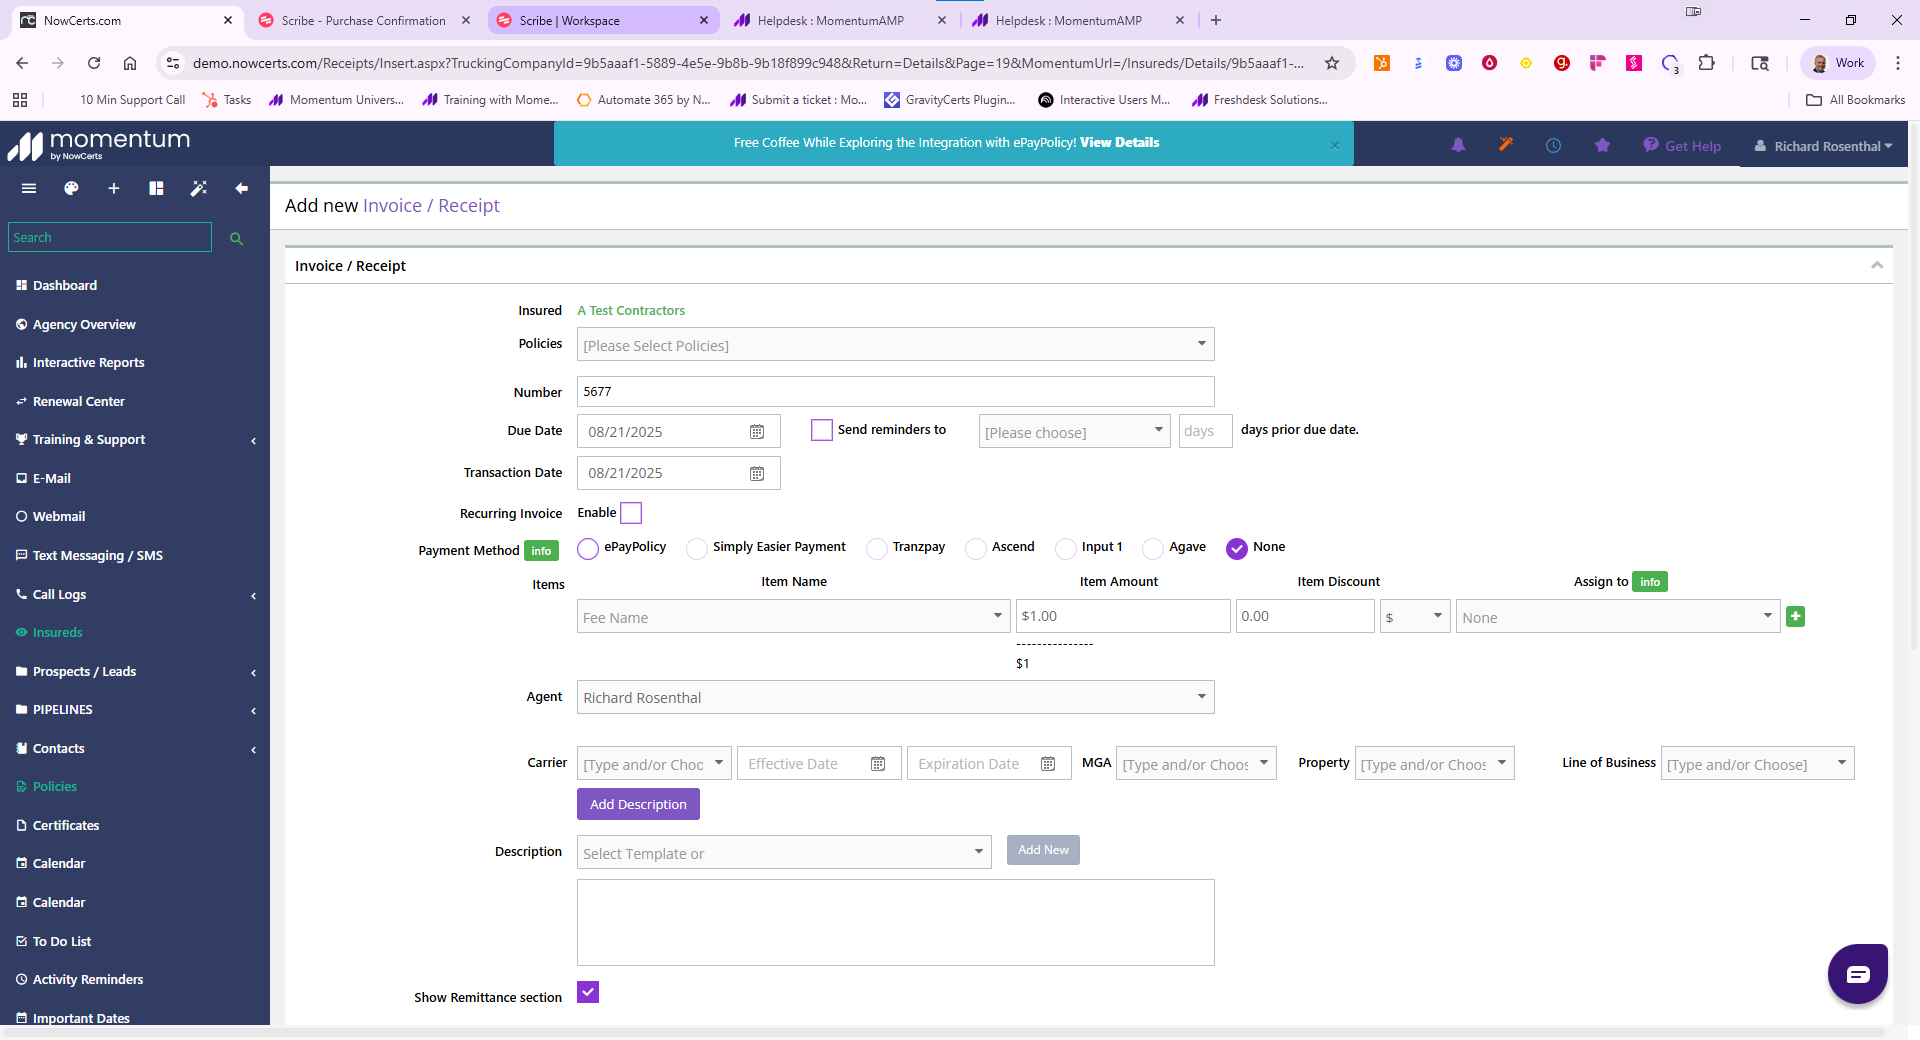Open the Description template dropdown
1920x1040 pixels.
click(784, 852)
